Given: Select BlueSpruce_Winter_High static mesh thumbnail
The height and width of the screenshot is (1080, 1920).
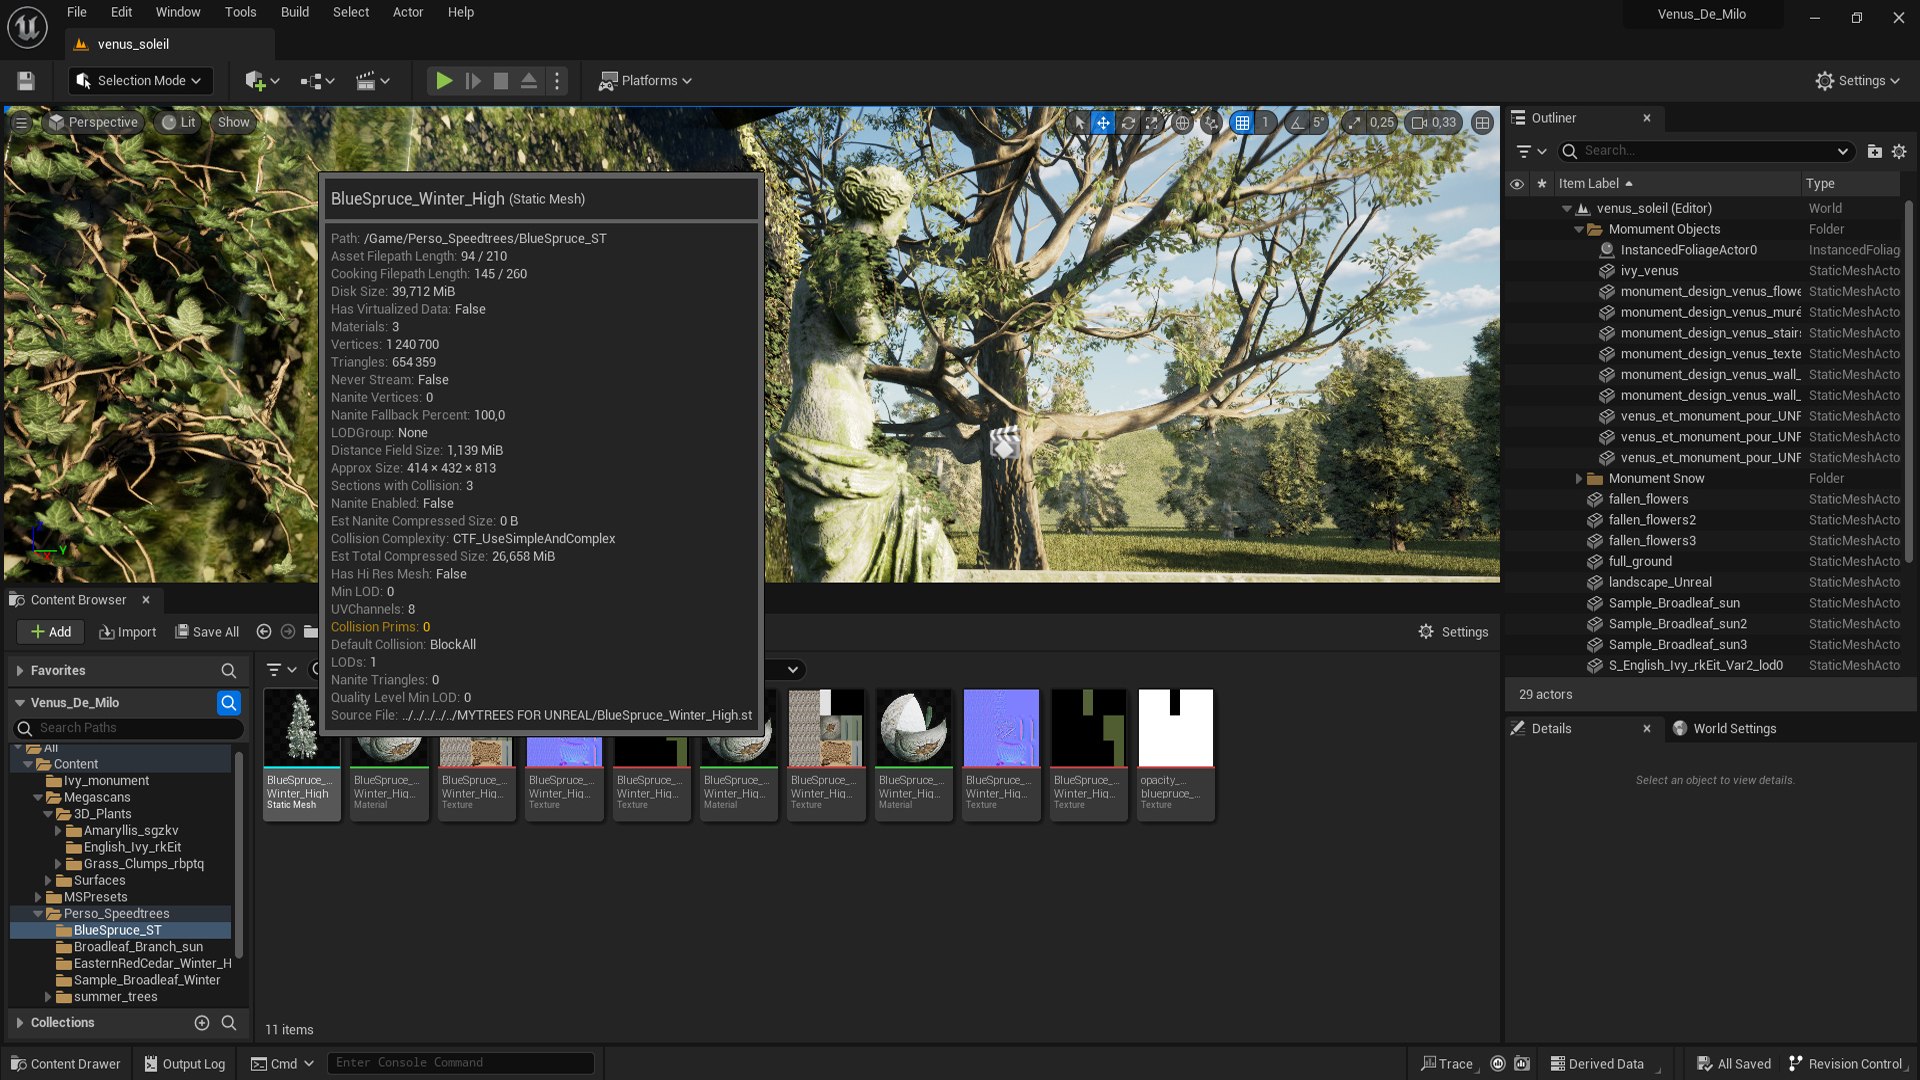Looking at the screenshot, I should (301, 754).
